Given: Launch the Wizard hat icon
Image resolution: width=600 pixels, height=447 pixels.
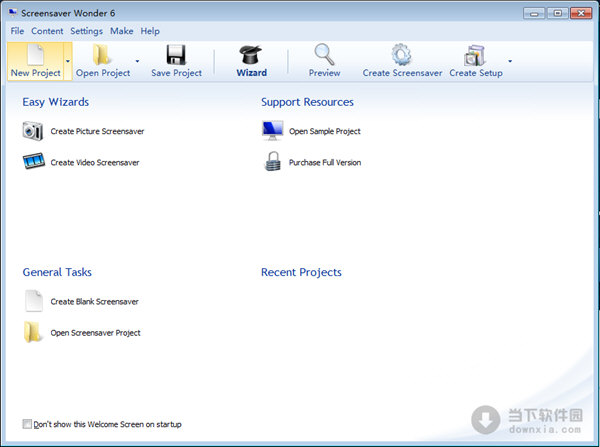Looking at the screenshot, I should (251, 55).
